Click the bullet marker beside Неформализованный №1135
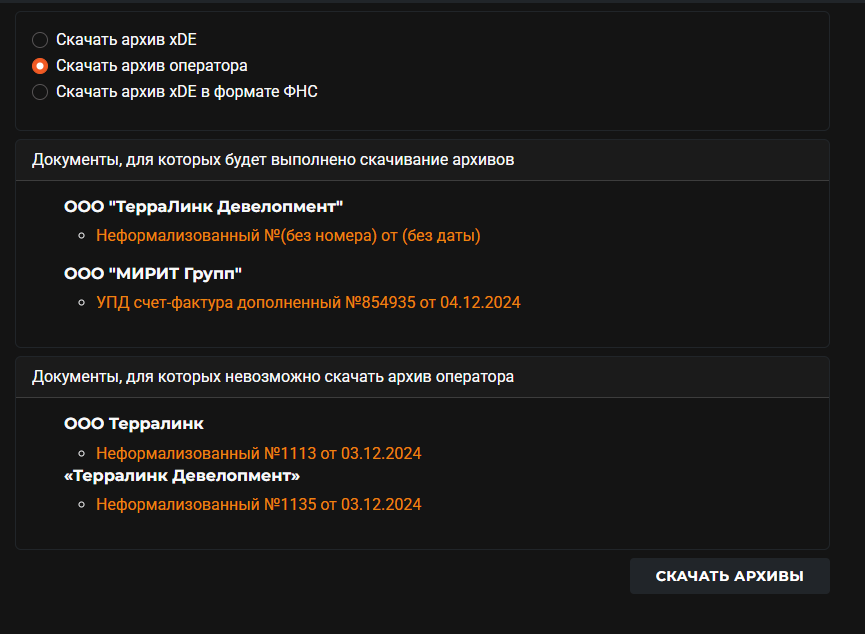Screen dimensions: 865x634 point(82,504)
